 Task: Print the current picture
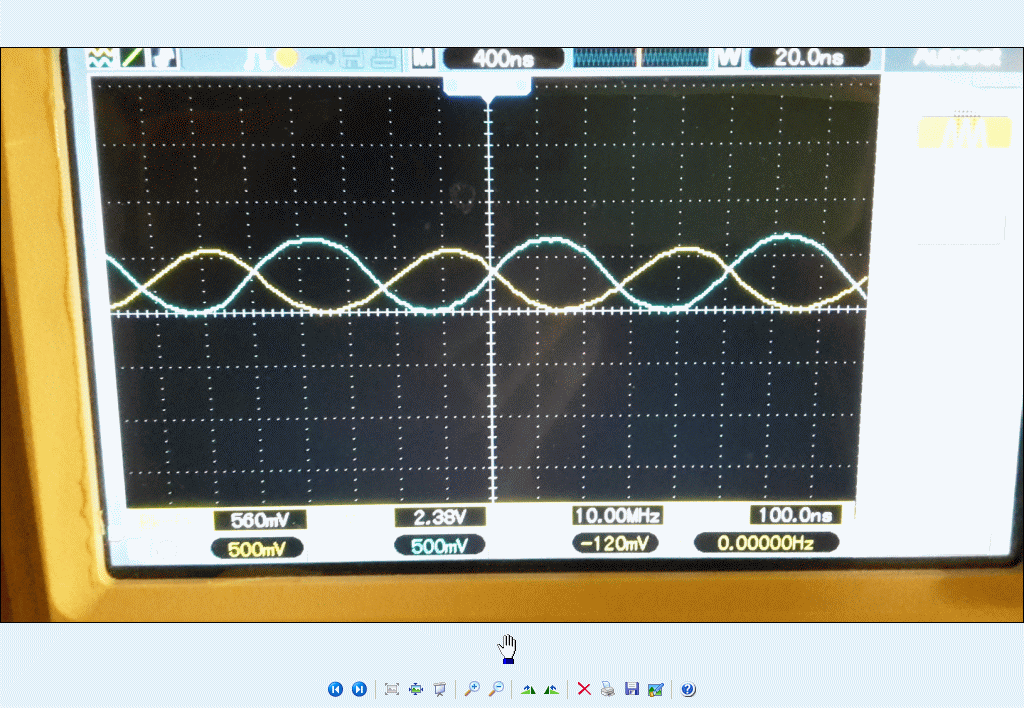coord(607,689)
